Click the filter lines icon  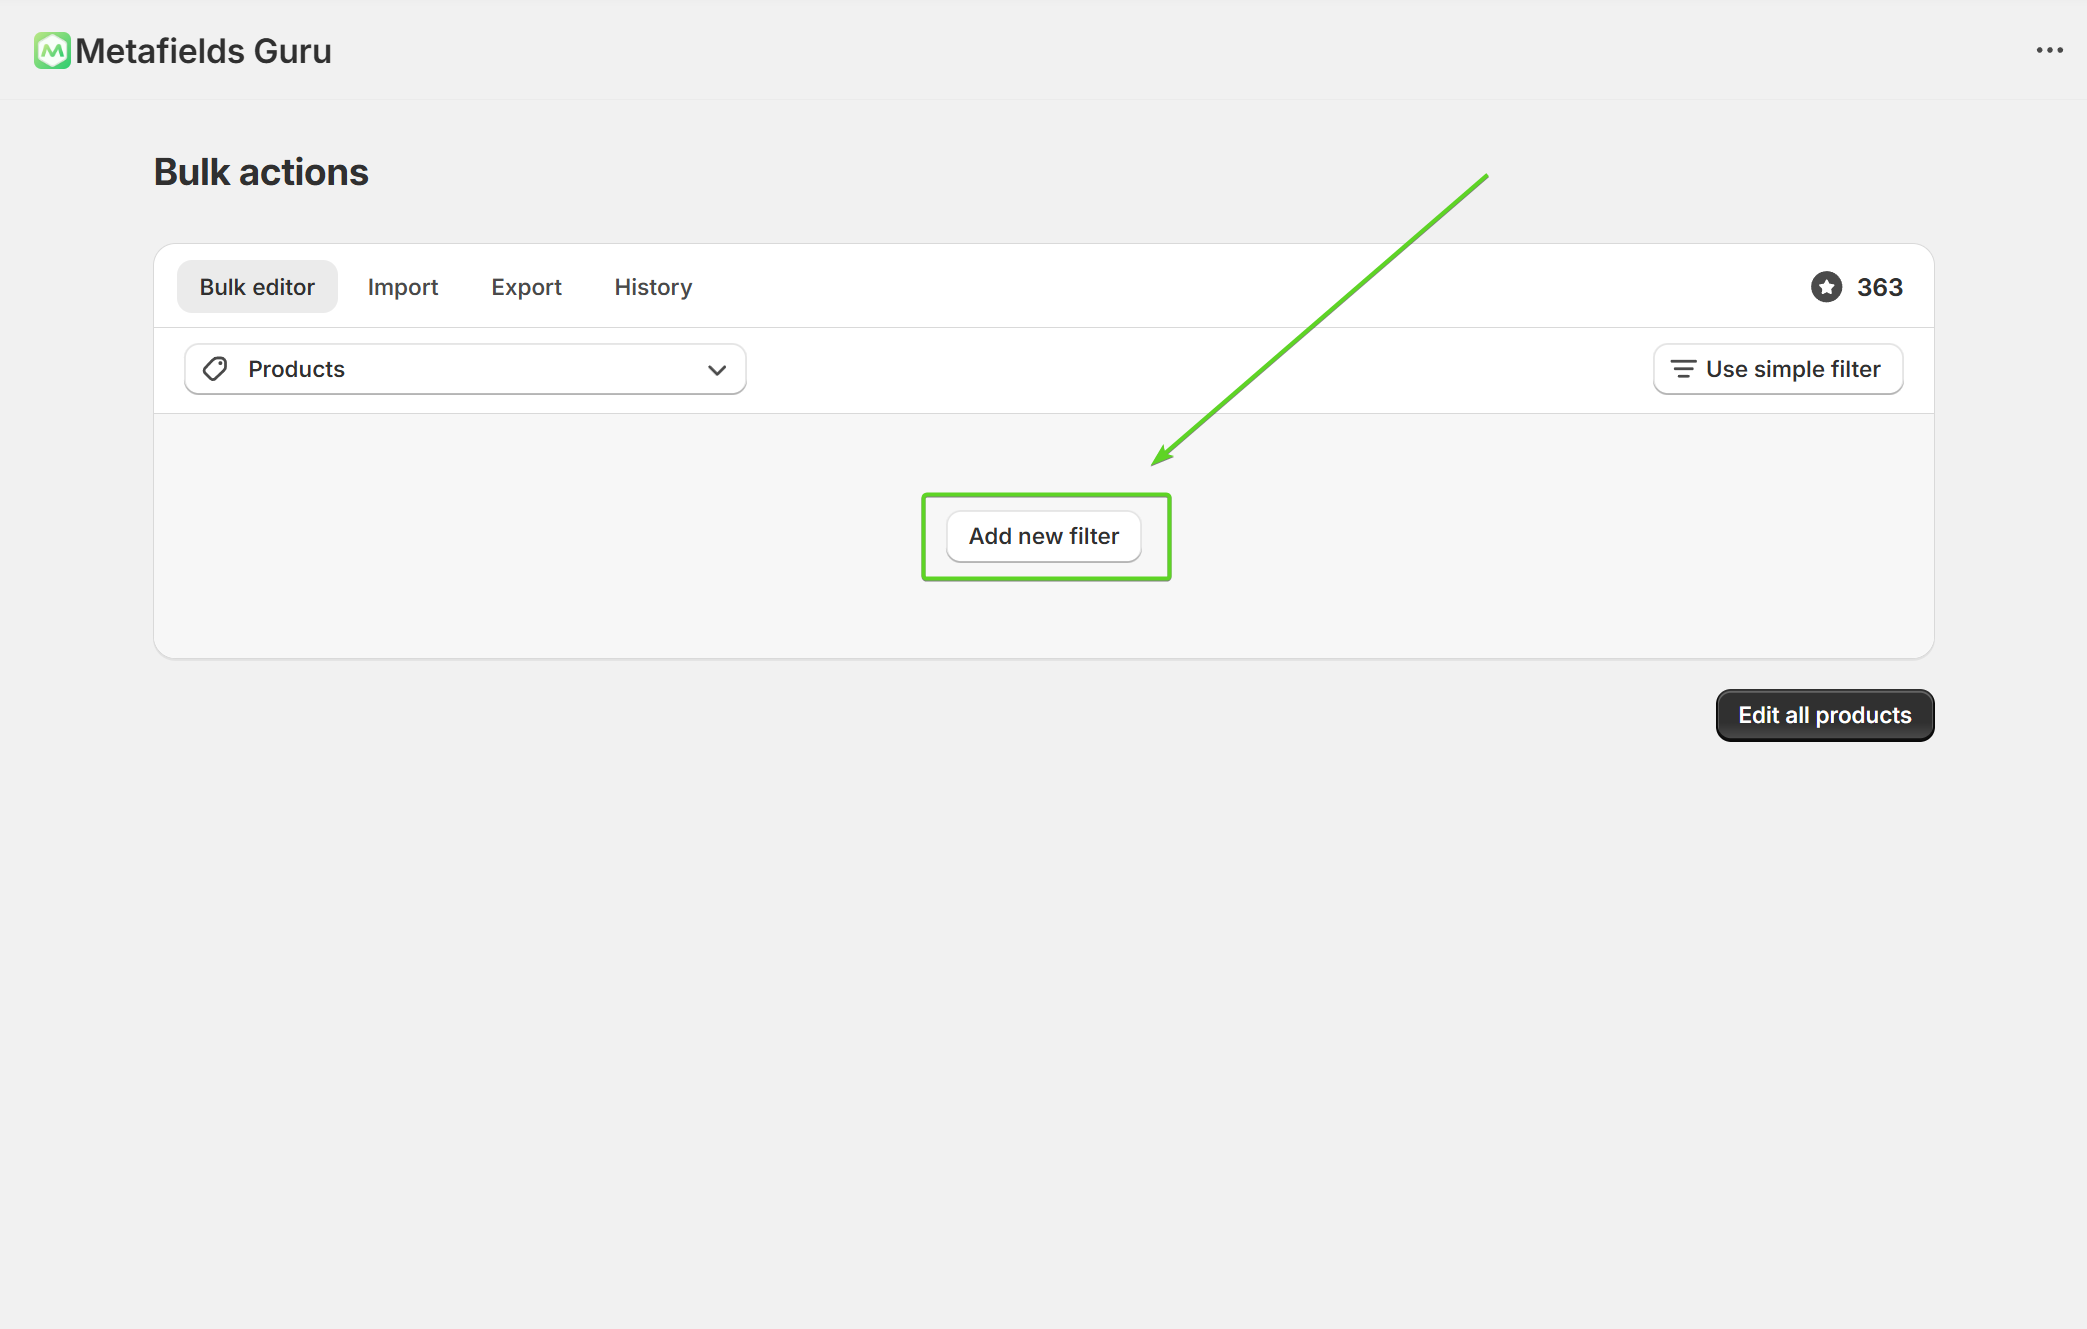coord(1683,369)
